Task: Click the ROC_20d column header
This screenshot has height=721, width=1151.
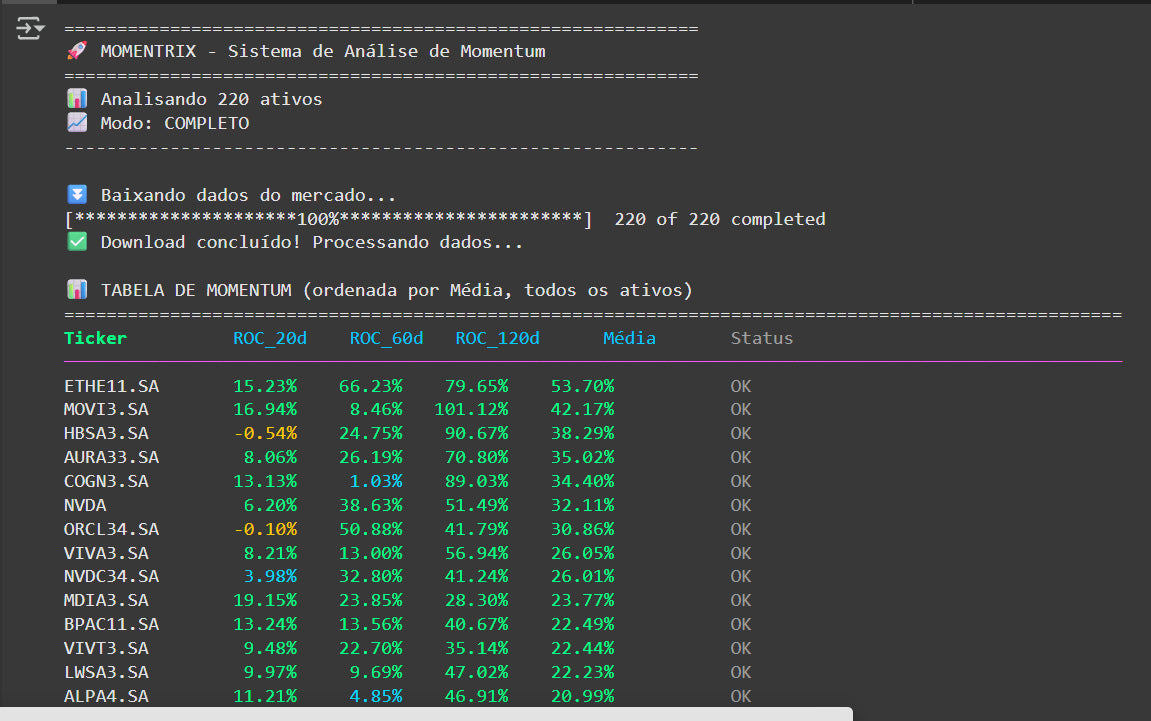Action: [x=270, y=338]
